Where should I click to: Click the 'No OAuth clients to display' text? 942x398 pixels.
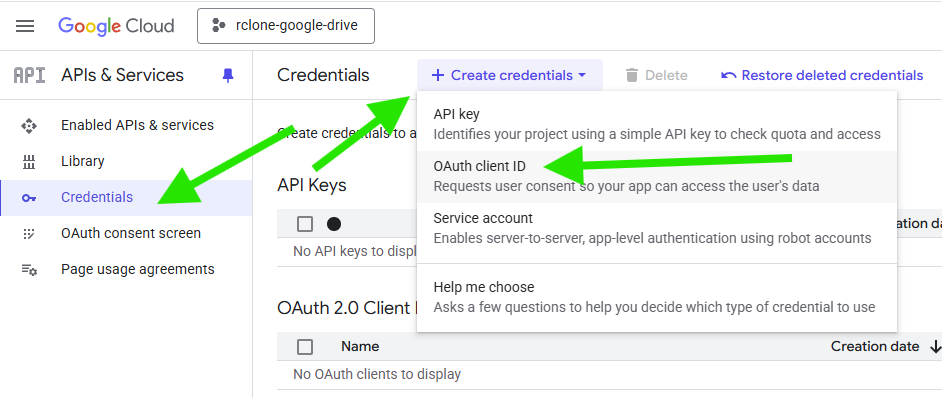point(377,374)
